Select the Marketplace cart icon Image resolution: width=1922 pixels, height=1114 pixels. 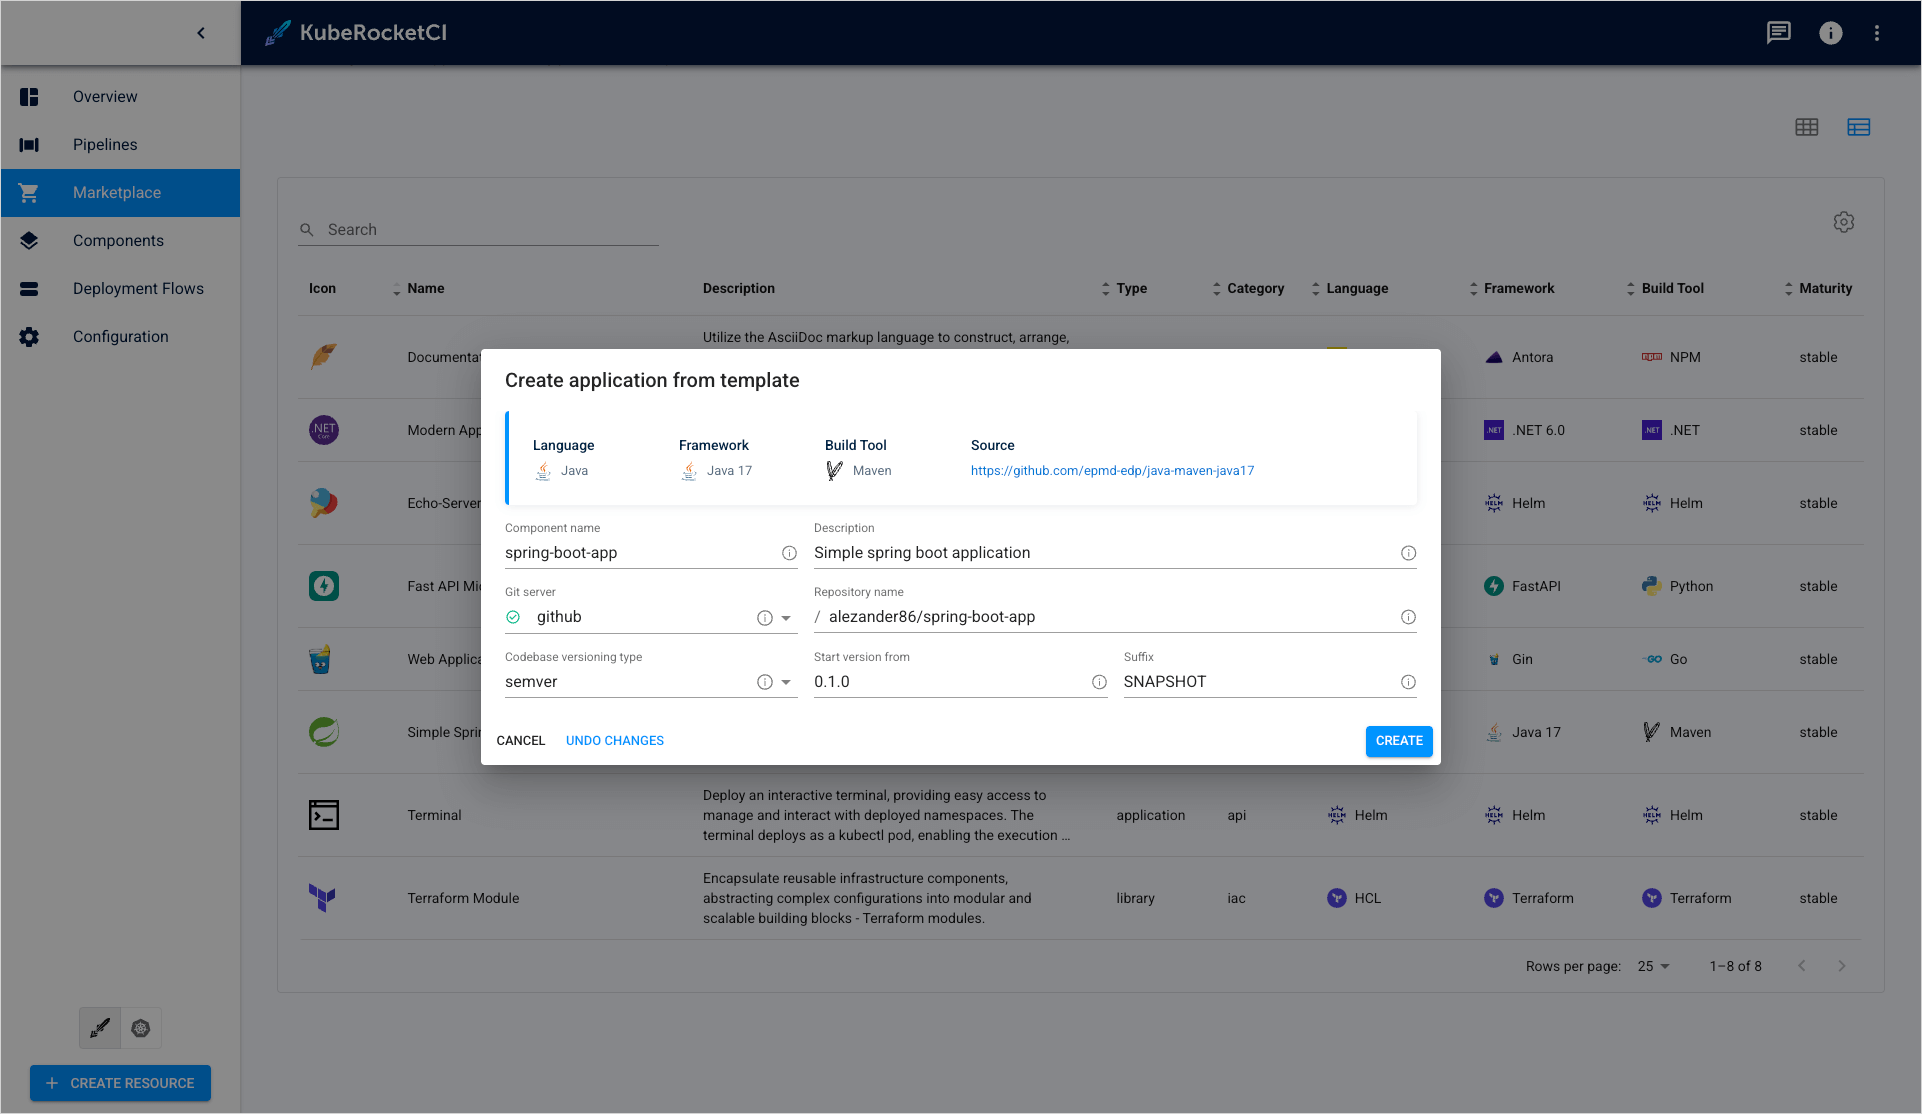pos(29,192)
